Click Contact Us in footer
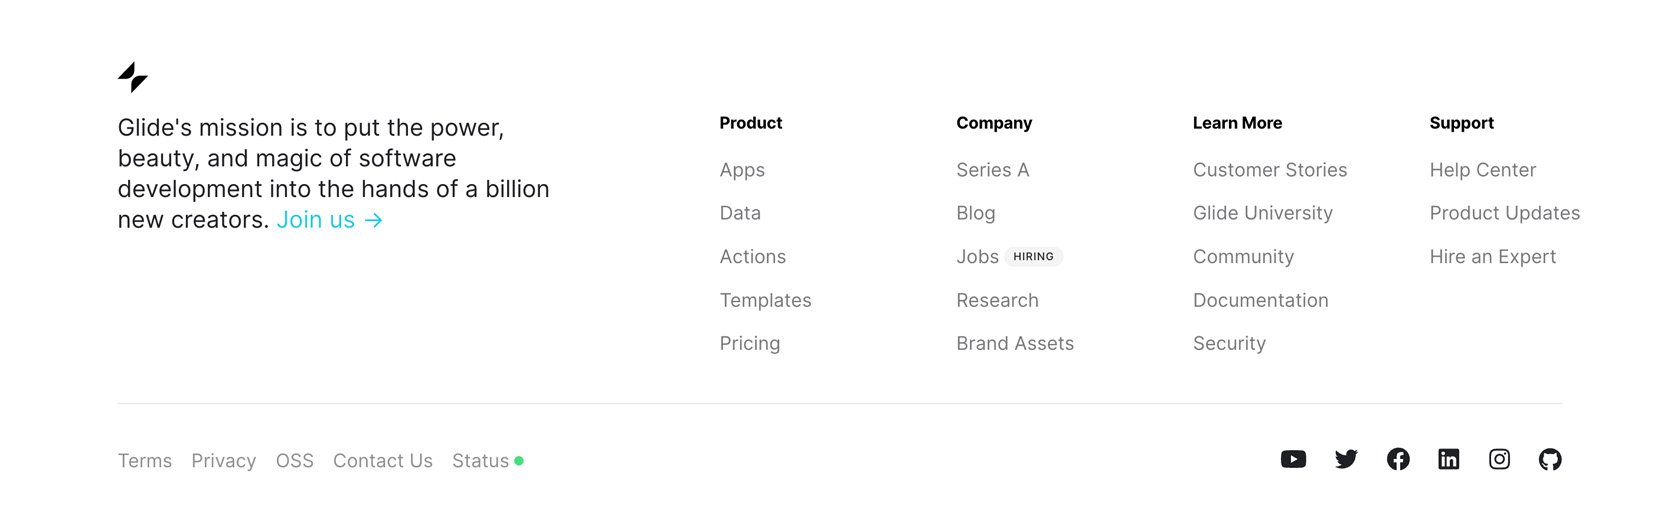The height and width of the screenshot is (531, 1680). tap(382, 461)
